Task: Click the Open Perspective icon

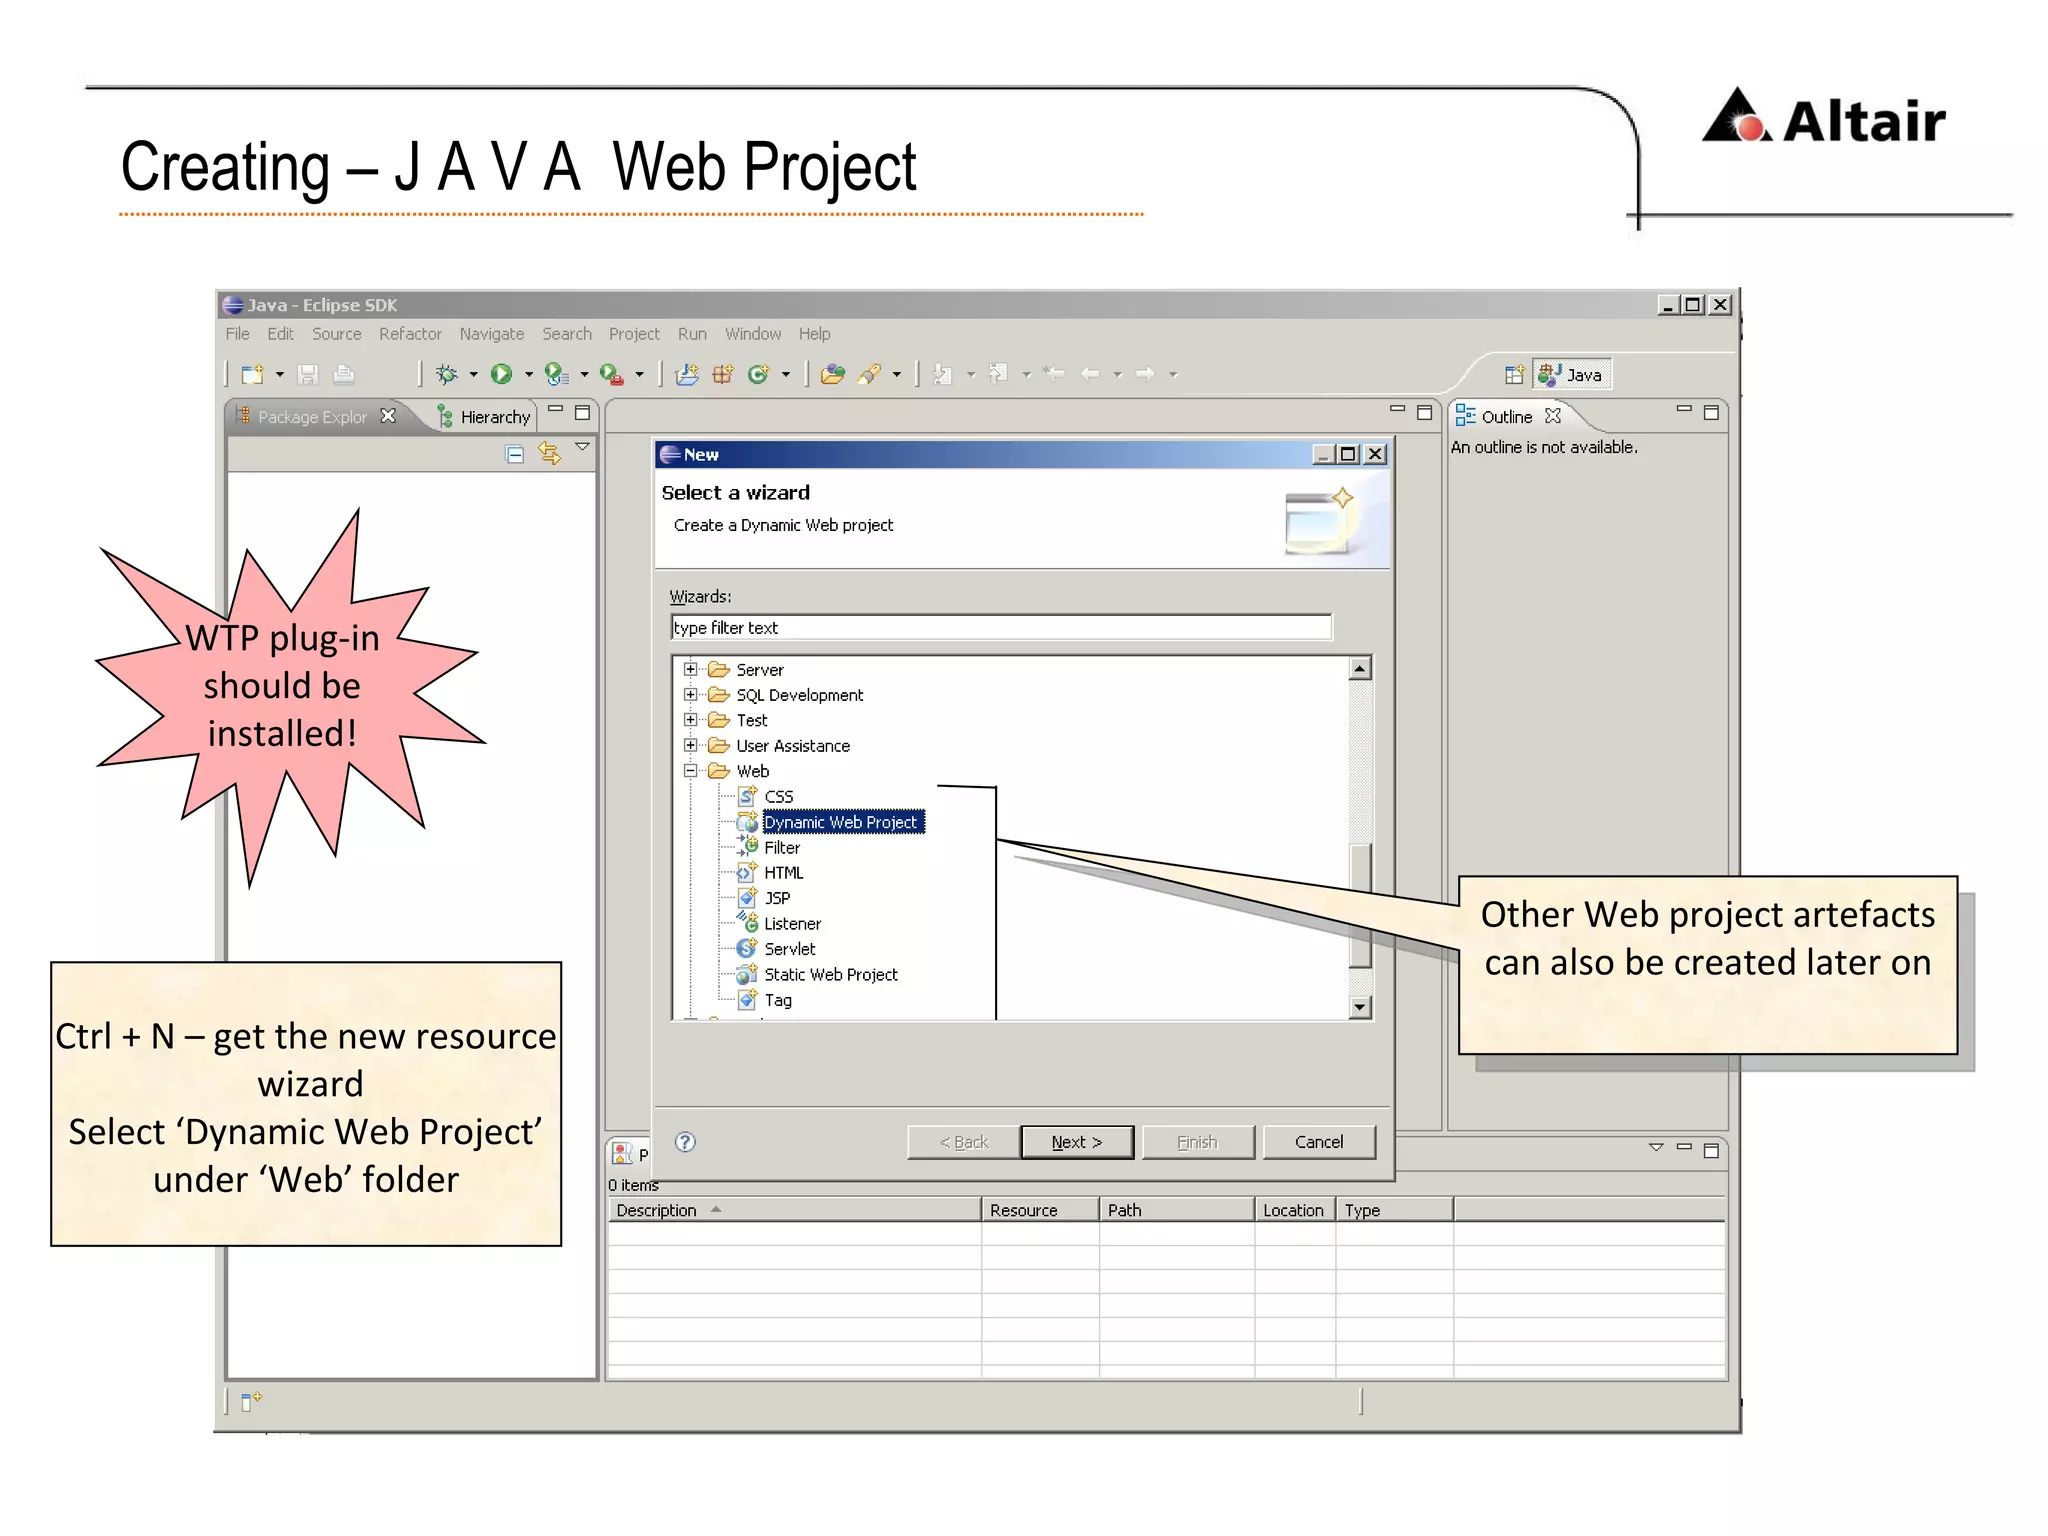Action: (x=1514, y=375)
